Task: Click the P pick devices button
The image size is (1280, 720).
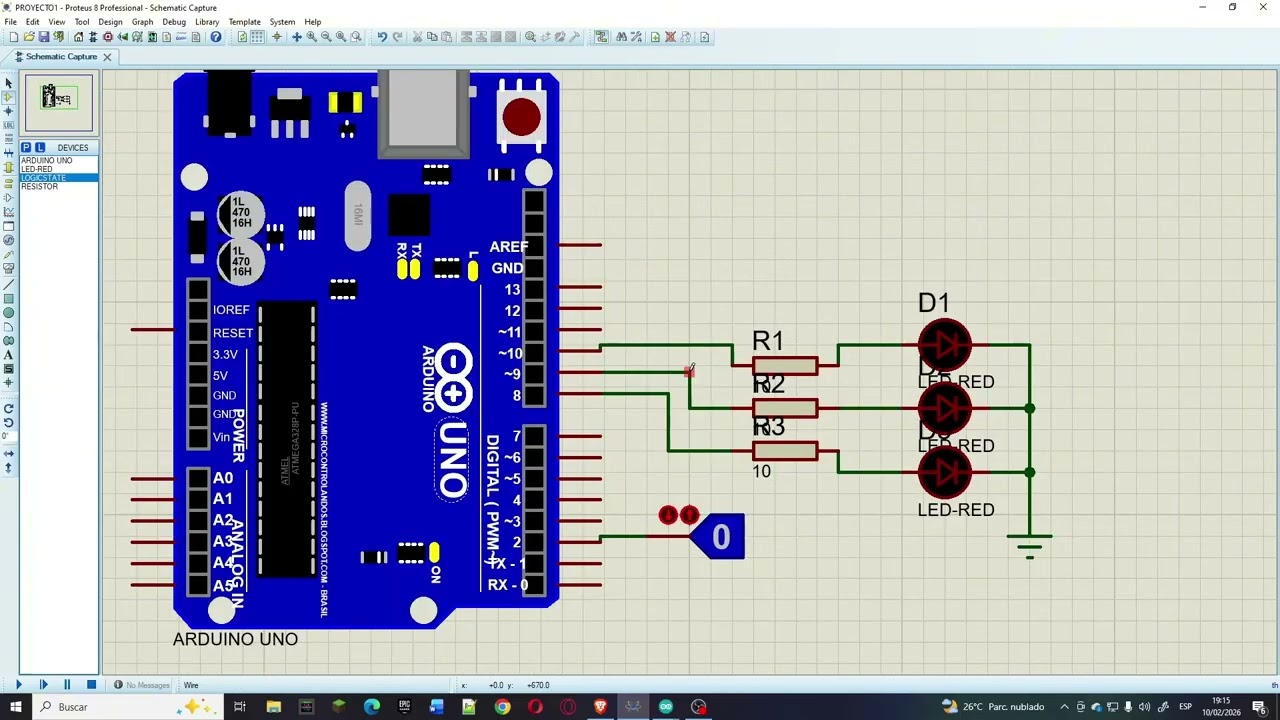Action: (26, 147)
